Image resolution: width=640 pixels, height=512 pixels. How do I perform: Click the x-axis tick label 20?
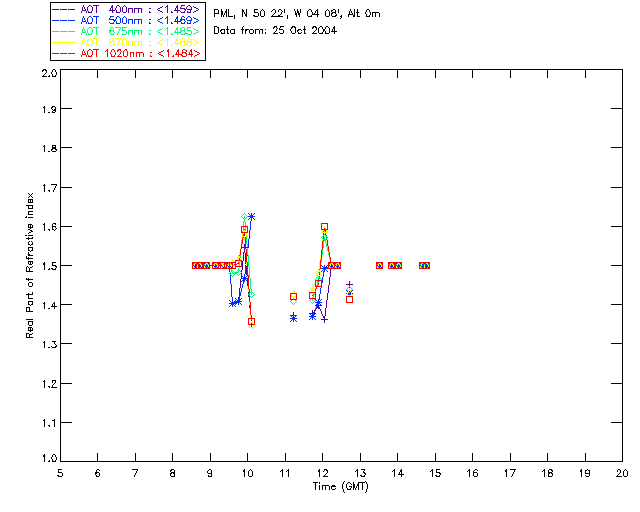pos(622,473)
